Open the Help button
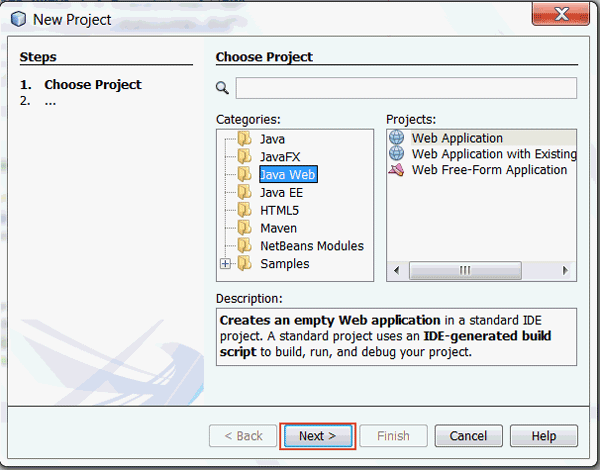The height and width of the screenshot is (470, 600). point(543,436)
